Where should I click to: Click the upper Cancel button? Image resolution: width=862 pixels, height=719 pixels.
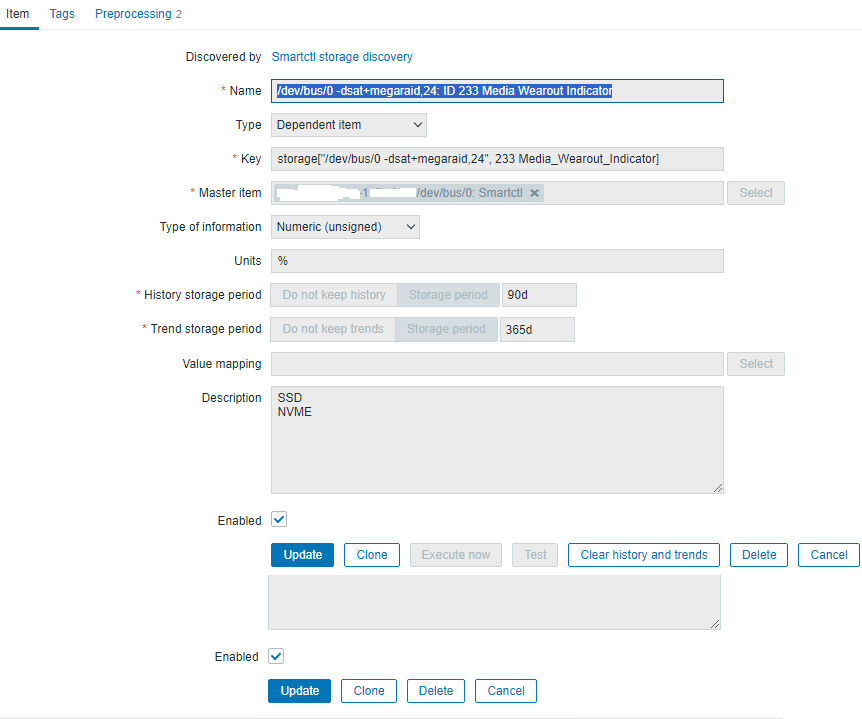pos(828,555)
